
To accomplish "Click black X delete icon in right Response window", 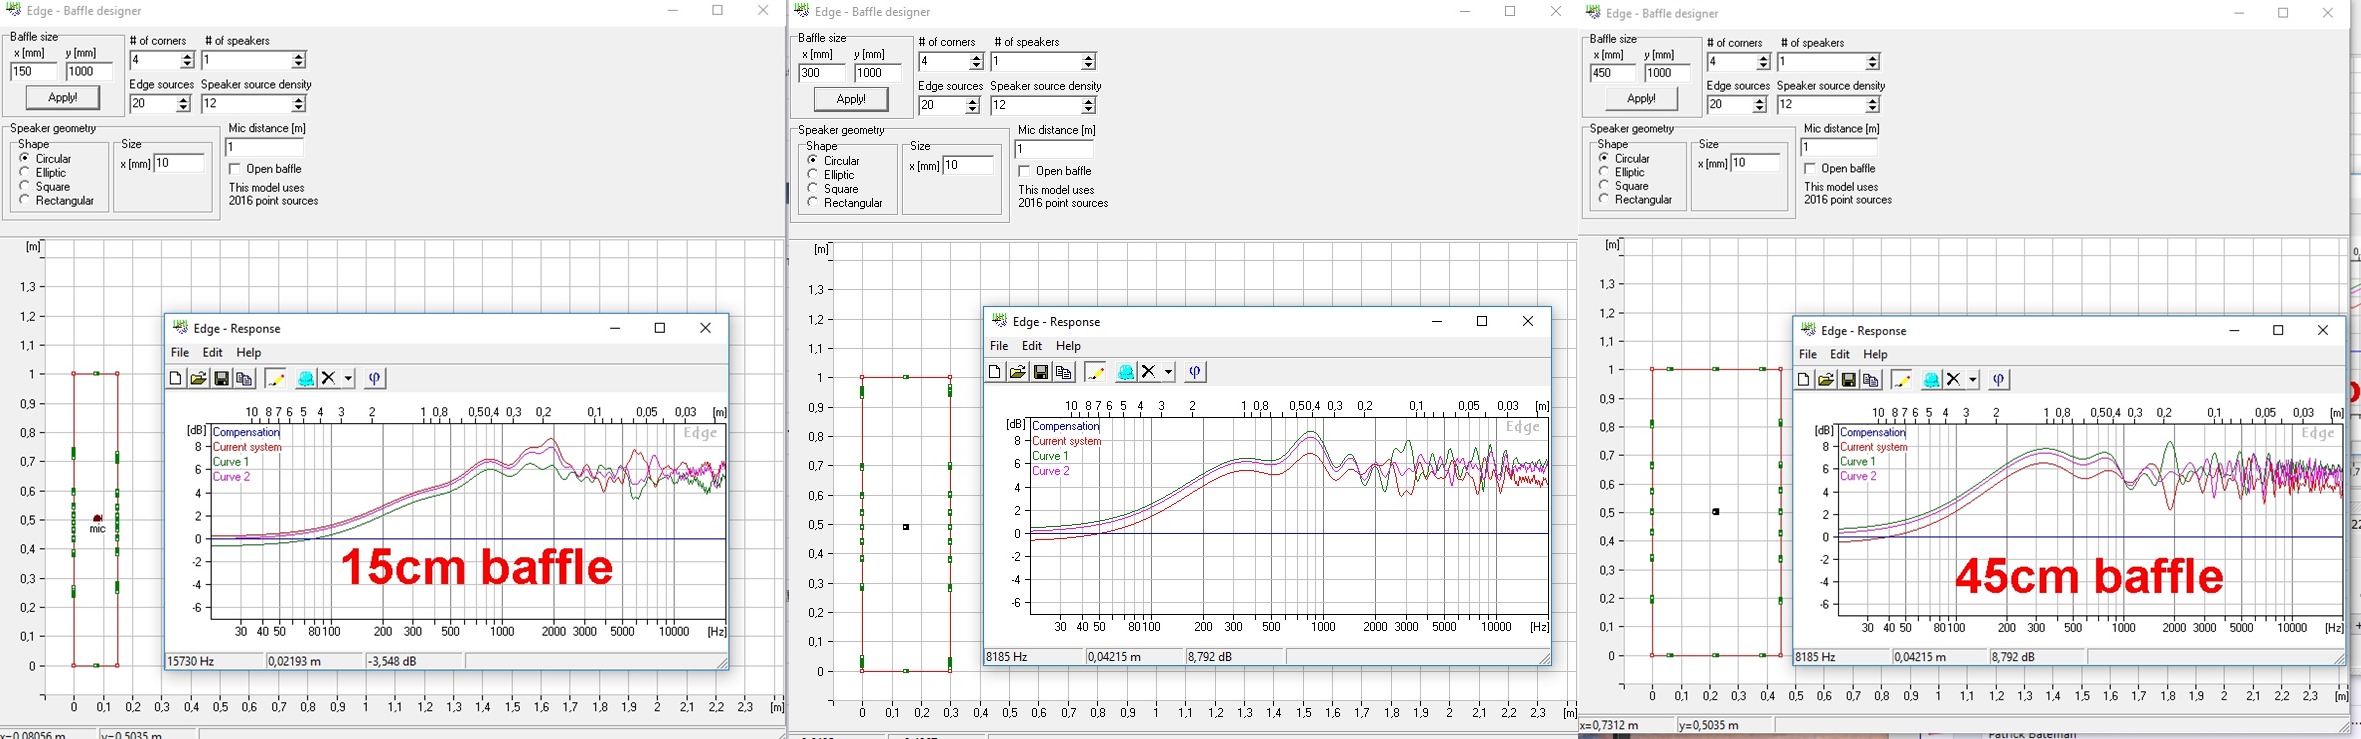I will [x=1953, y=380].
